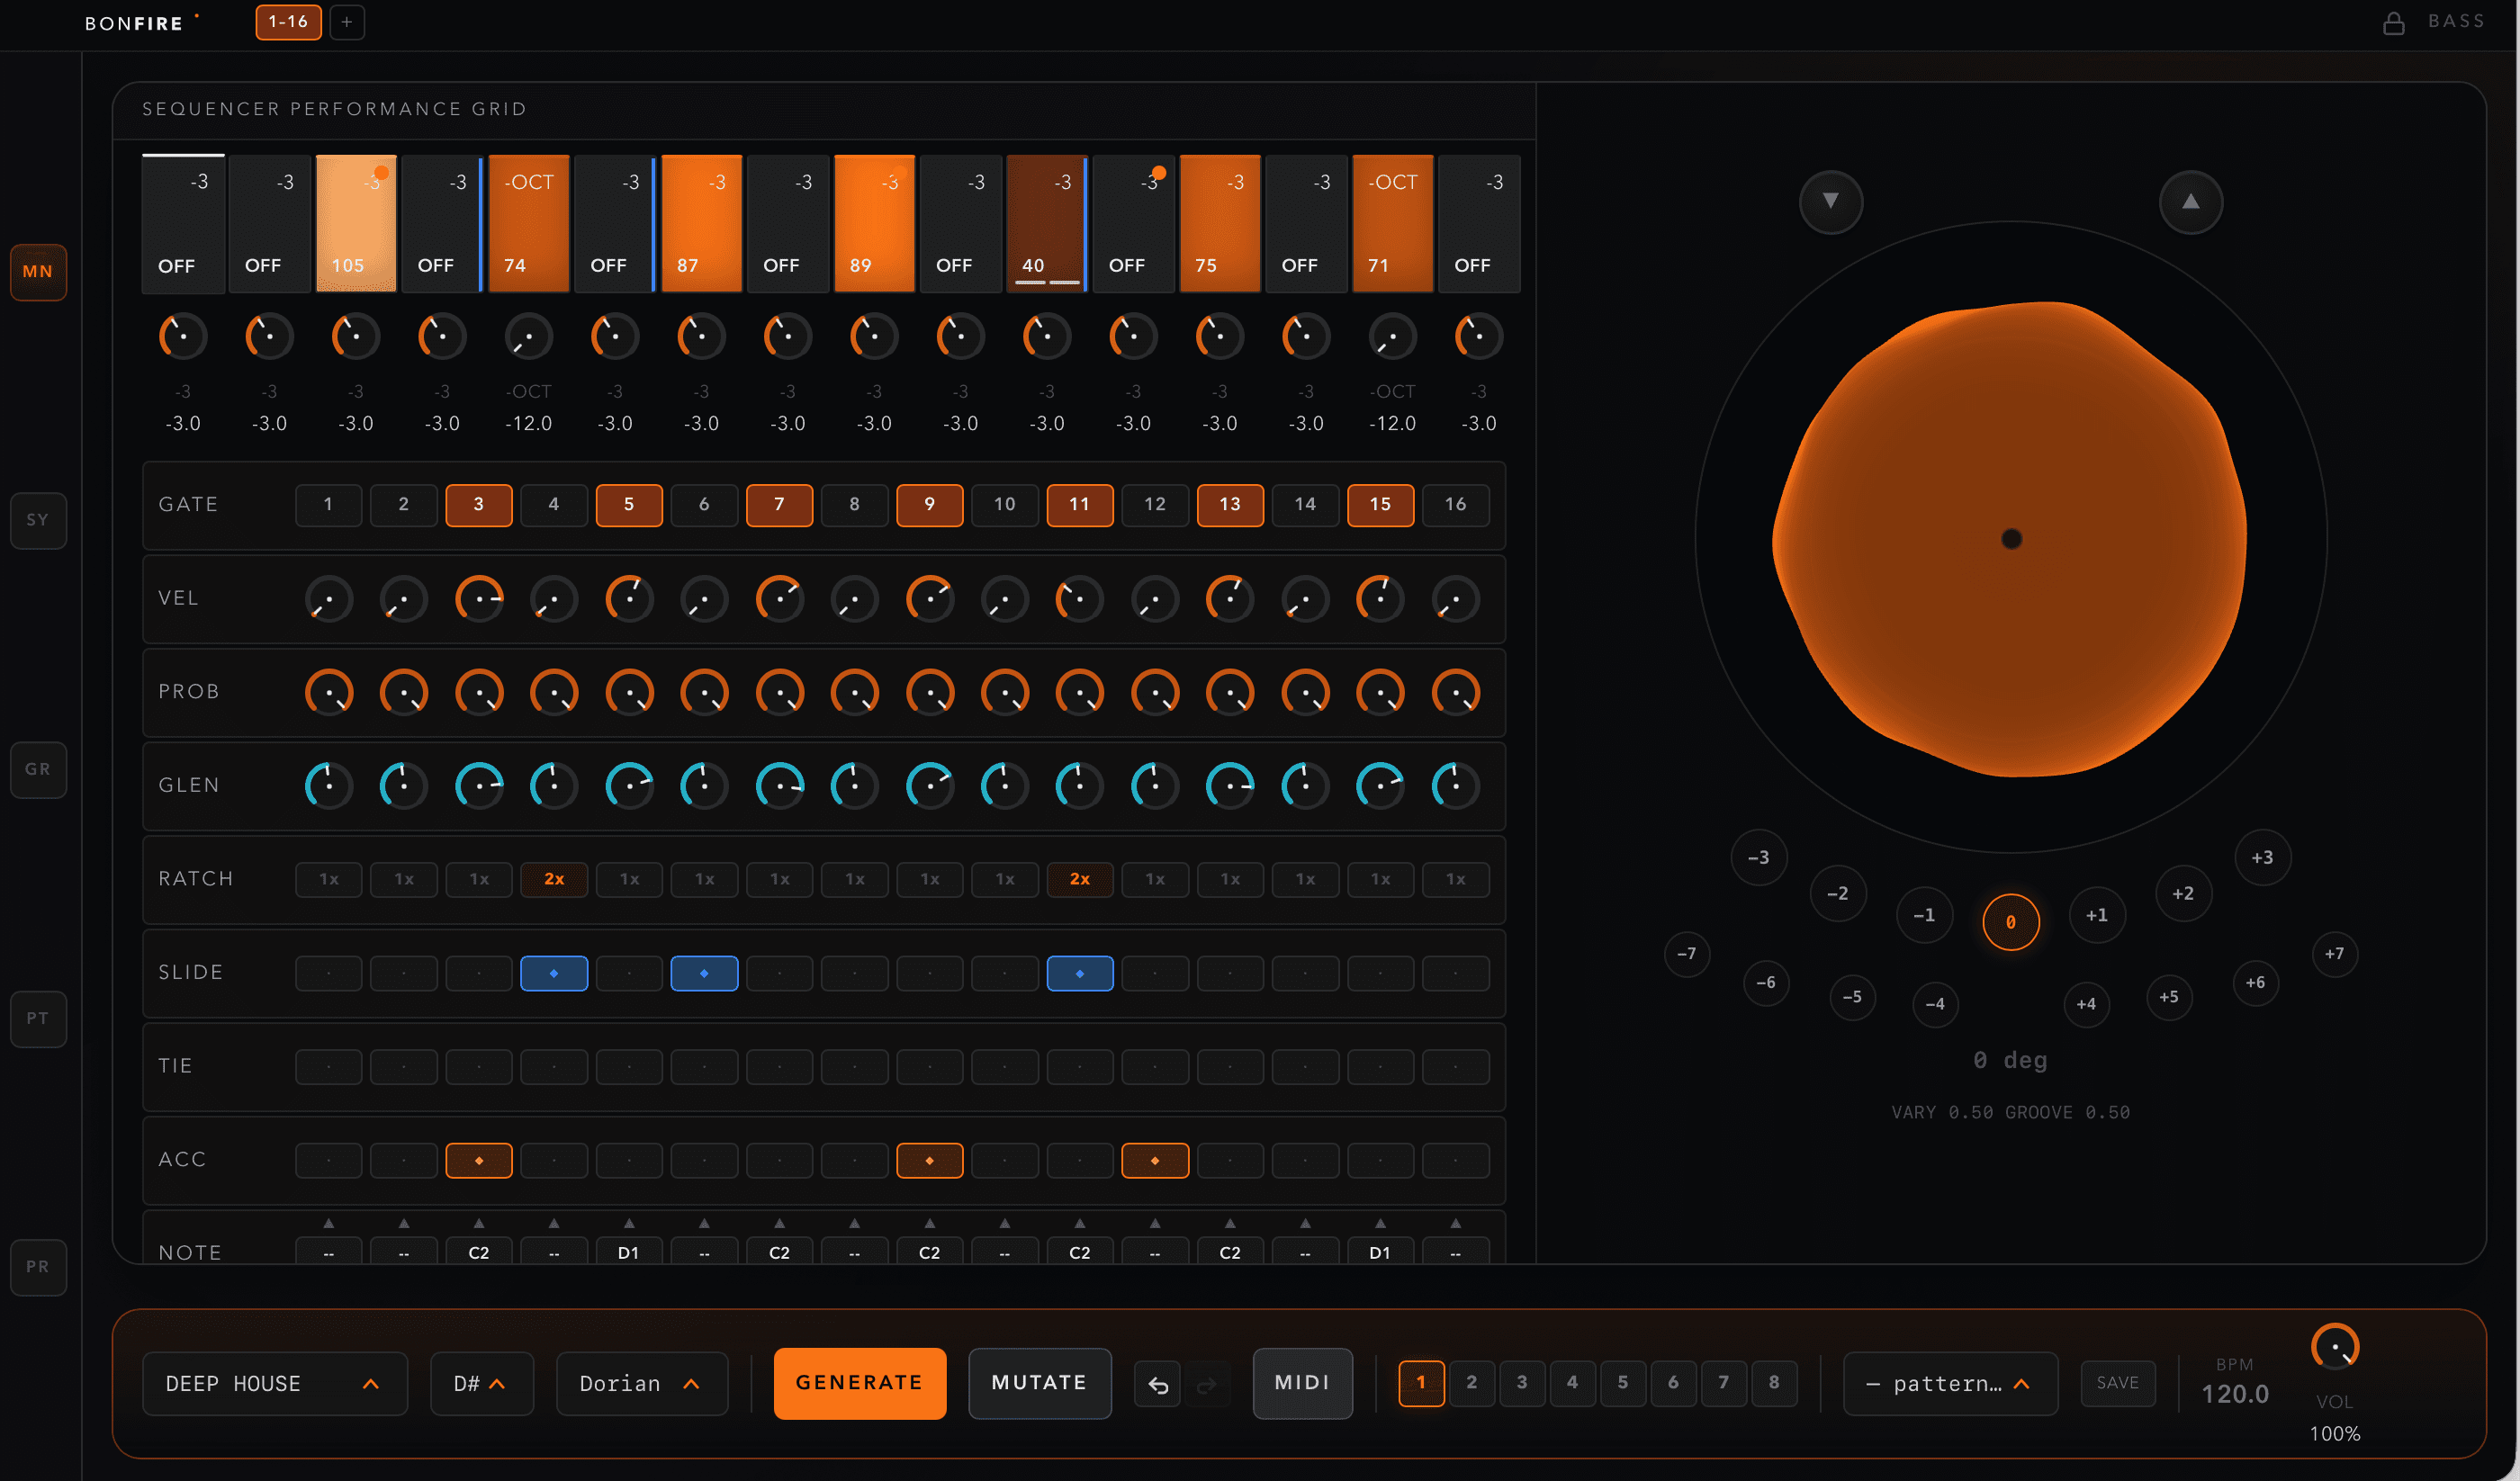Click the undo arrow icon
The image size is (2520, 1481).
(x=1158, y=1384)
